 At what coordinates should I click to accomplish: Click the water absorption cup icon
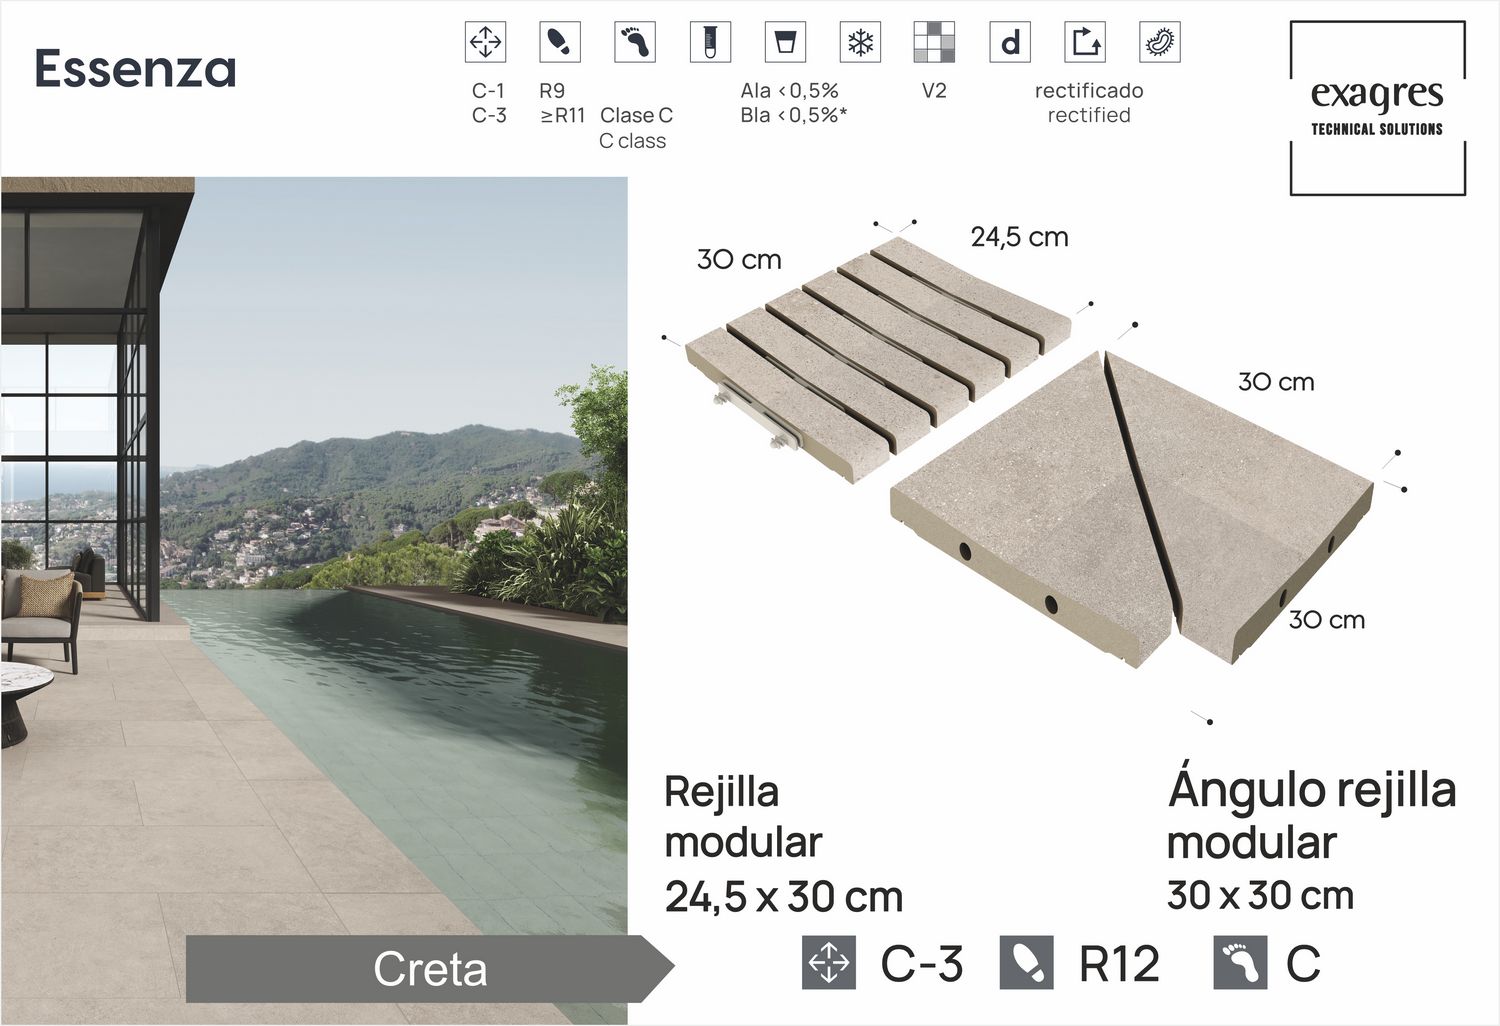pyautogui.click(x=785, y=42)
